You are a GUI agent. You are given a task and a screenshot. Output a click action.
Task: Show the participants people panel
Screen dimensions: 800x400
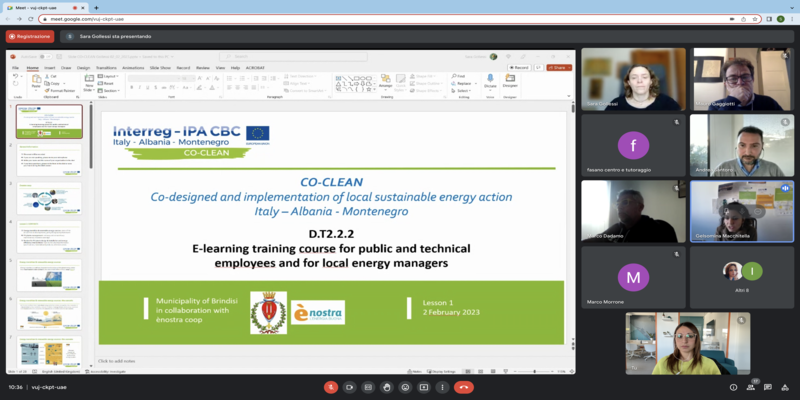(751, 387)
